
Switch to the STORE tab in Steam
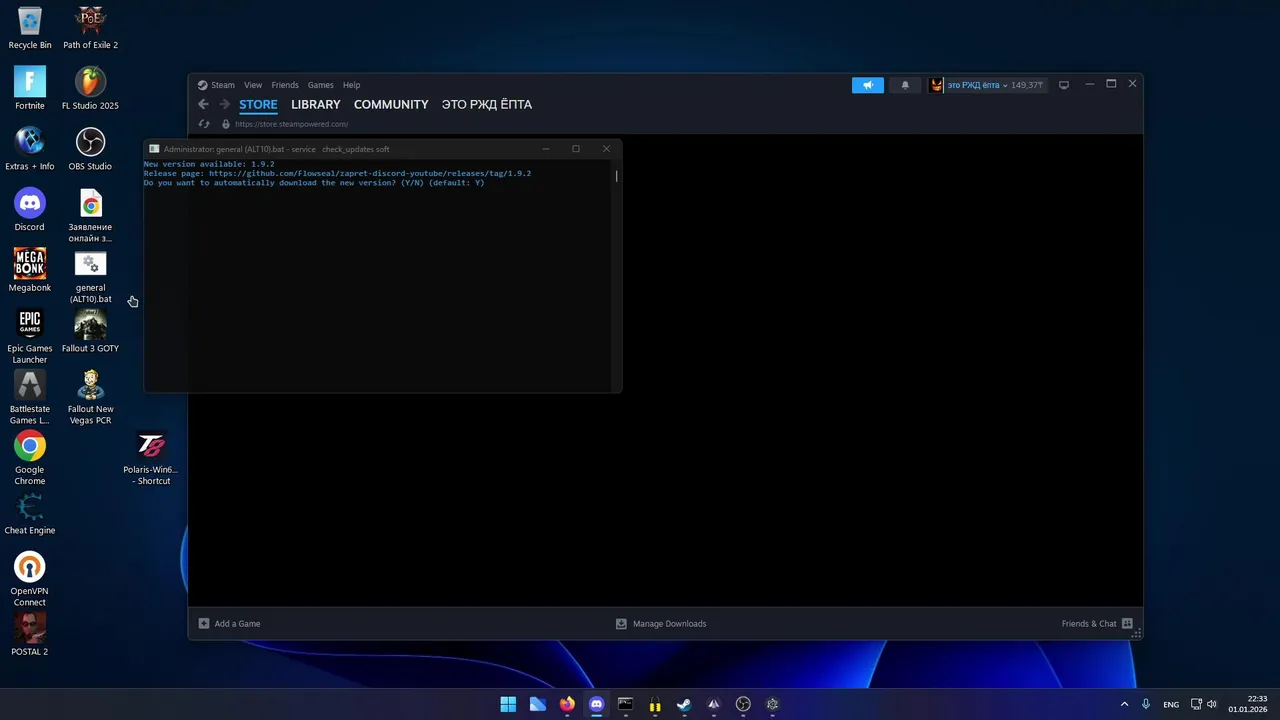(x=258, y=104)
